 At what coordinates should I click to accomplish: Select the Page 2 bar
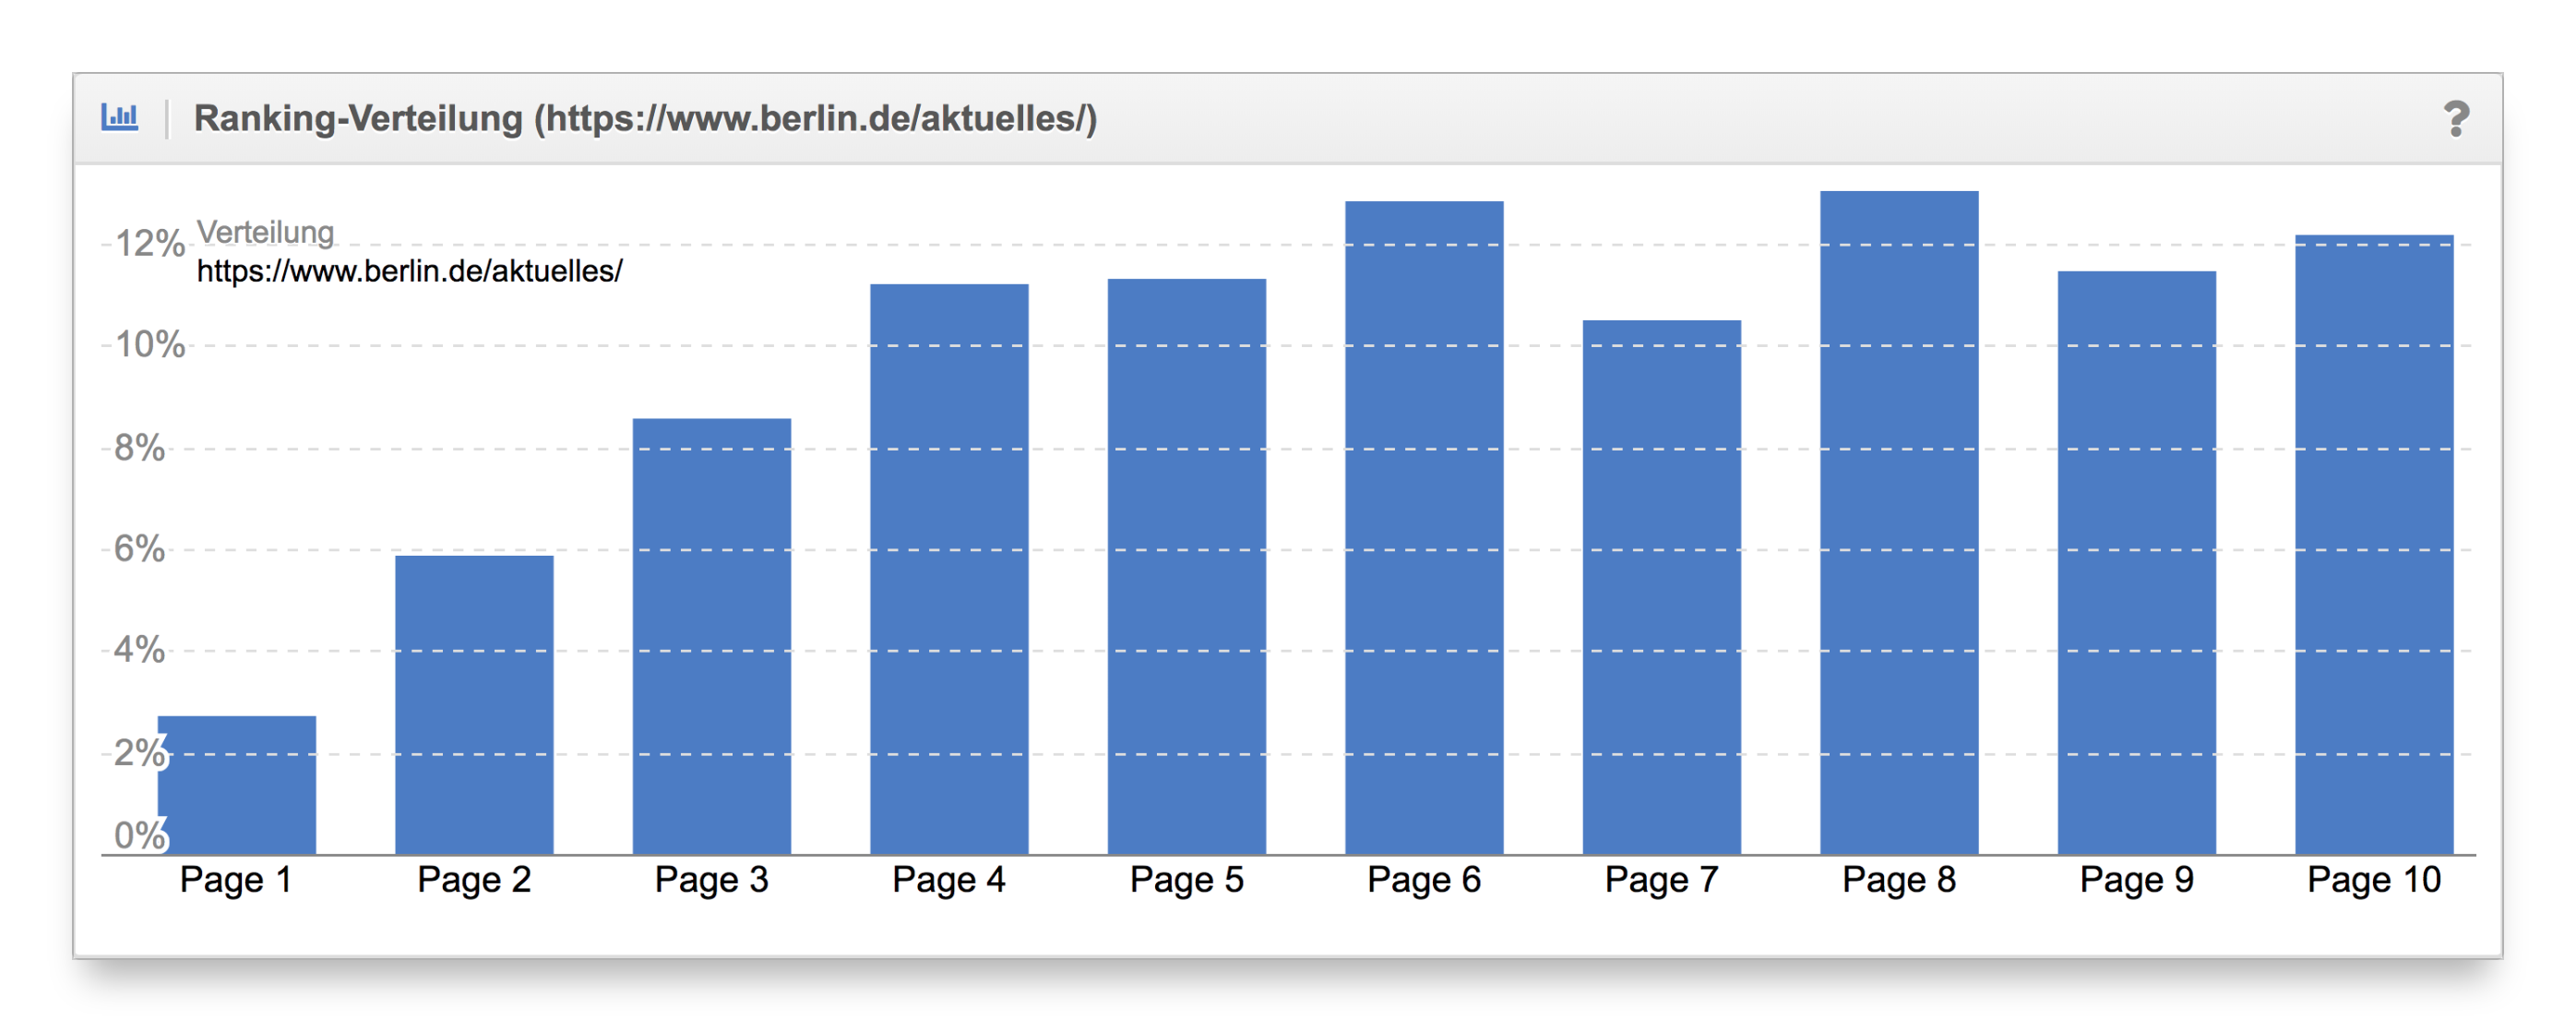[x=474, y=705]
